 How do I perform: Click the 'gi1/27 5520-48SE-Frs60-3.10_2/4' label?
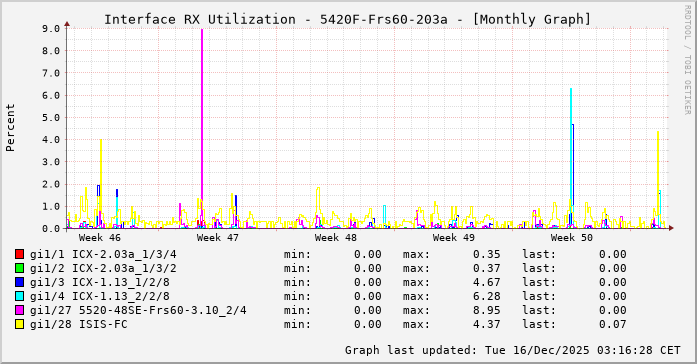pyautogui.click(x=138, y=310)
